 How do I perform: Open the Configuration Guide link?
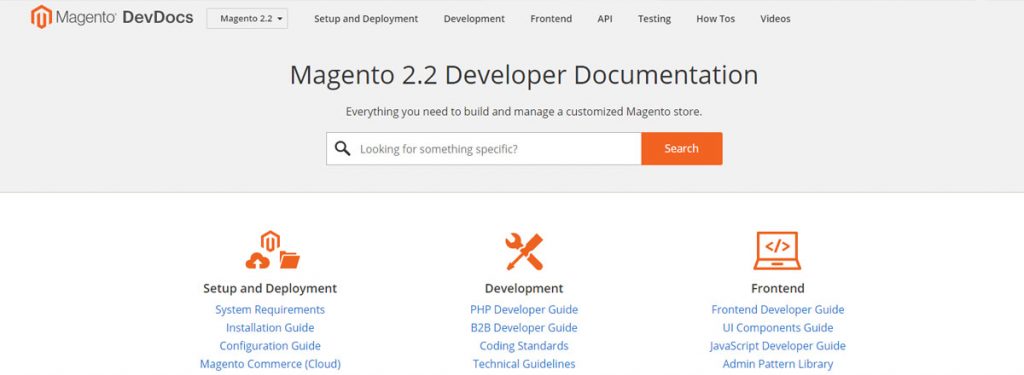pyautogui.click(x=270, y=346)
